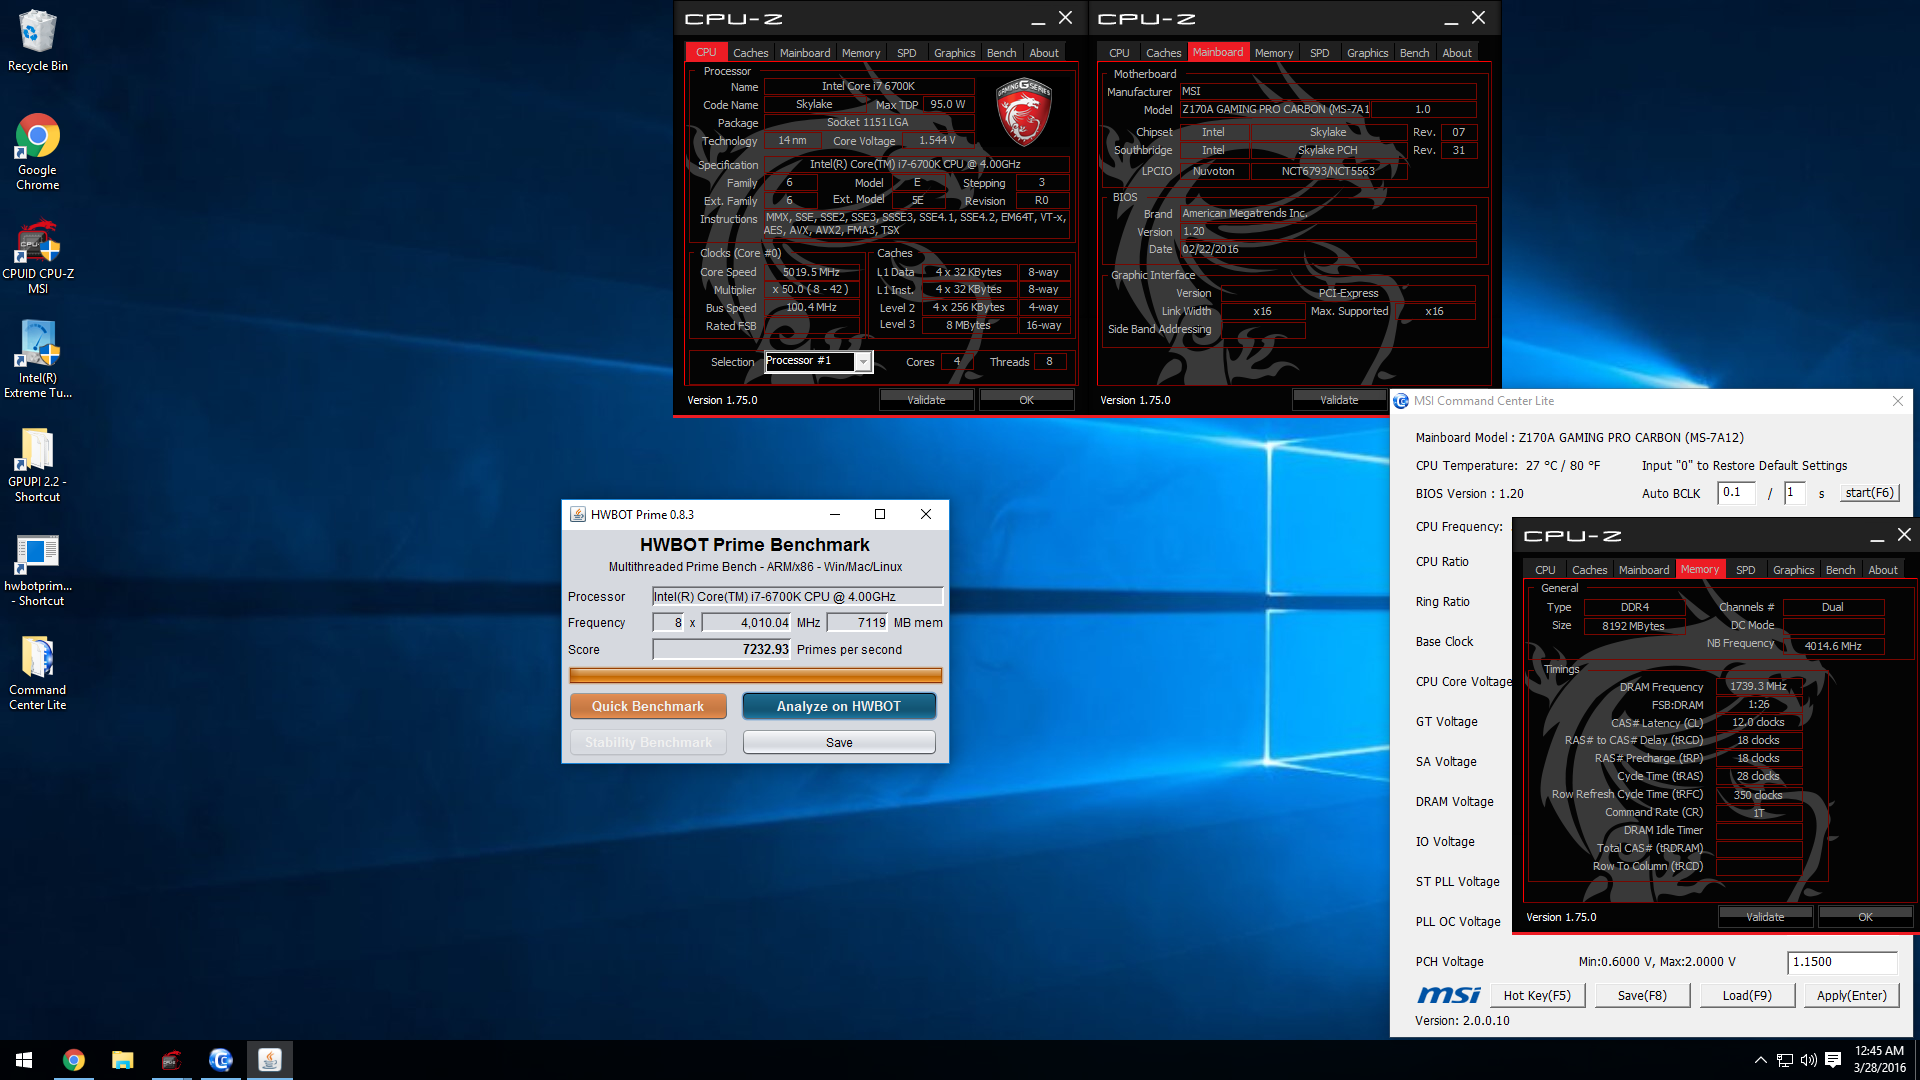Click the Core Voltage value 1.544 V
The height and width of the screenshot is (1080, 1920).
(937, 140)
